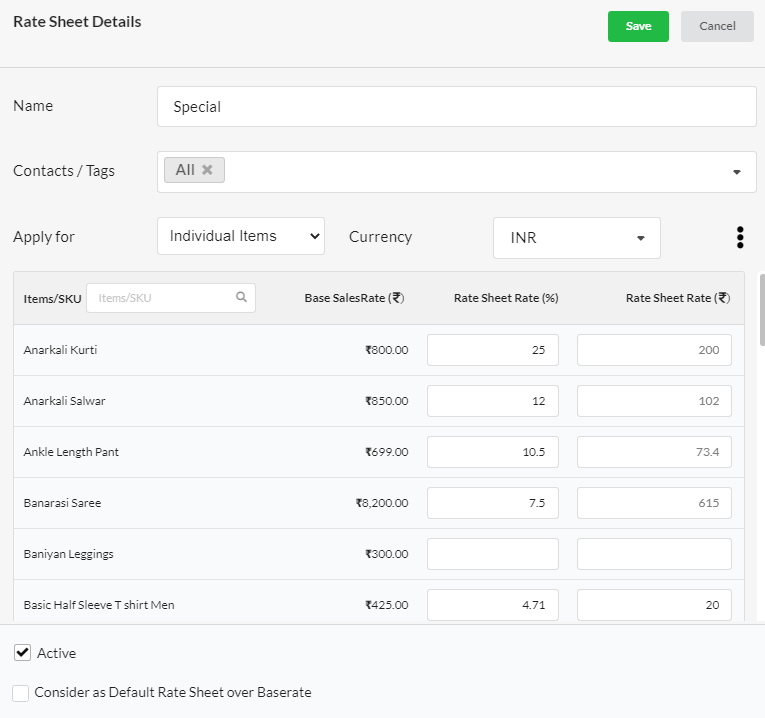The width and height of the screenshot is (765, 718).
Task: Click the Items/SKU search field
Action: pos(171,298)
